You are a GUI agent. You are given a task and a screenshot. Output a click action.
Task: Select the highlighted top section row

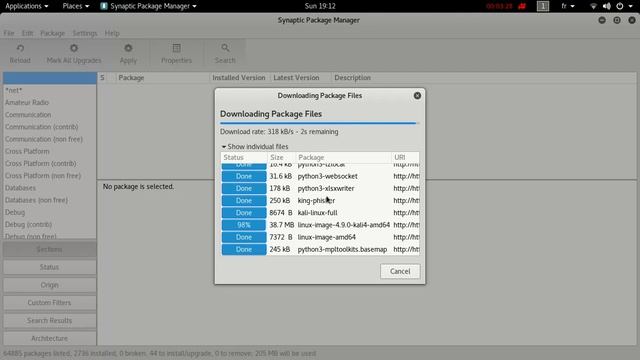[x=49, y=78]
